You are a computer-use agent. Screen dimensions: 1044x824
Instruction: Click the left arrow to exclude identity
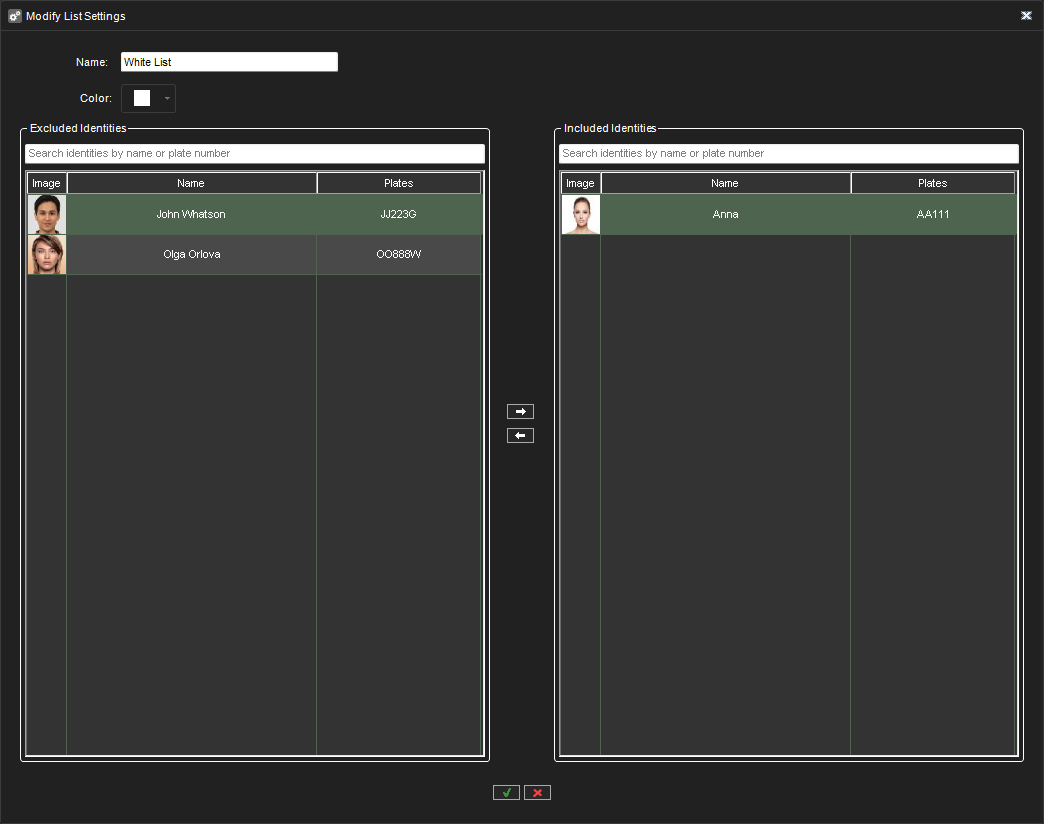click(x=520, y=436)
